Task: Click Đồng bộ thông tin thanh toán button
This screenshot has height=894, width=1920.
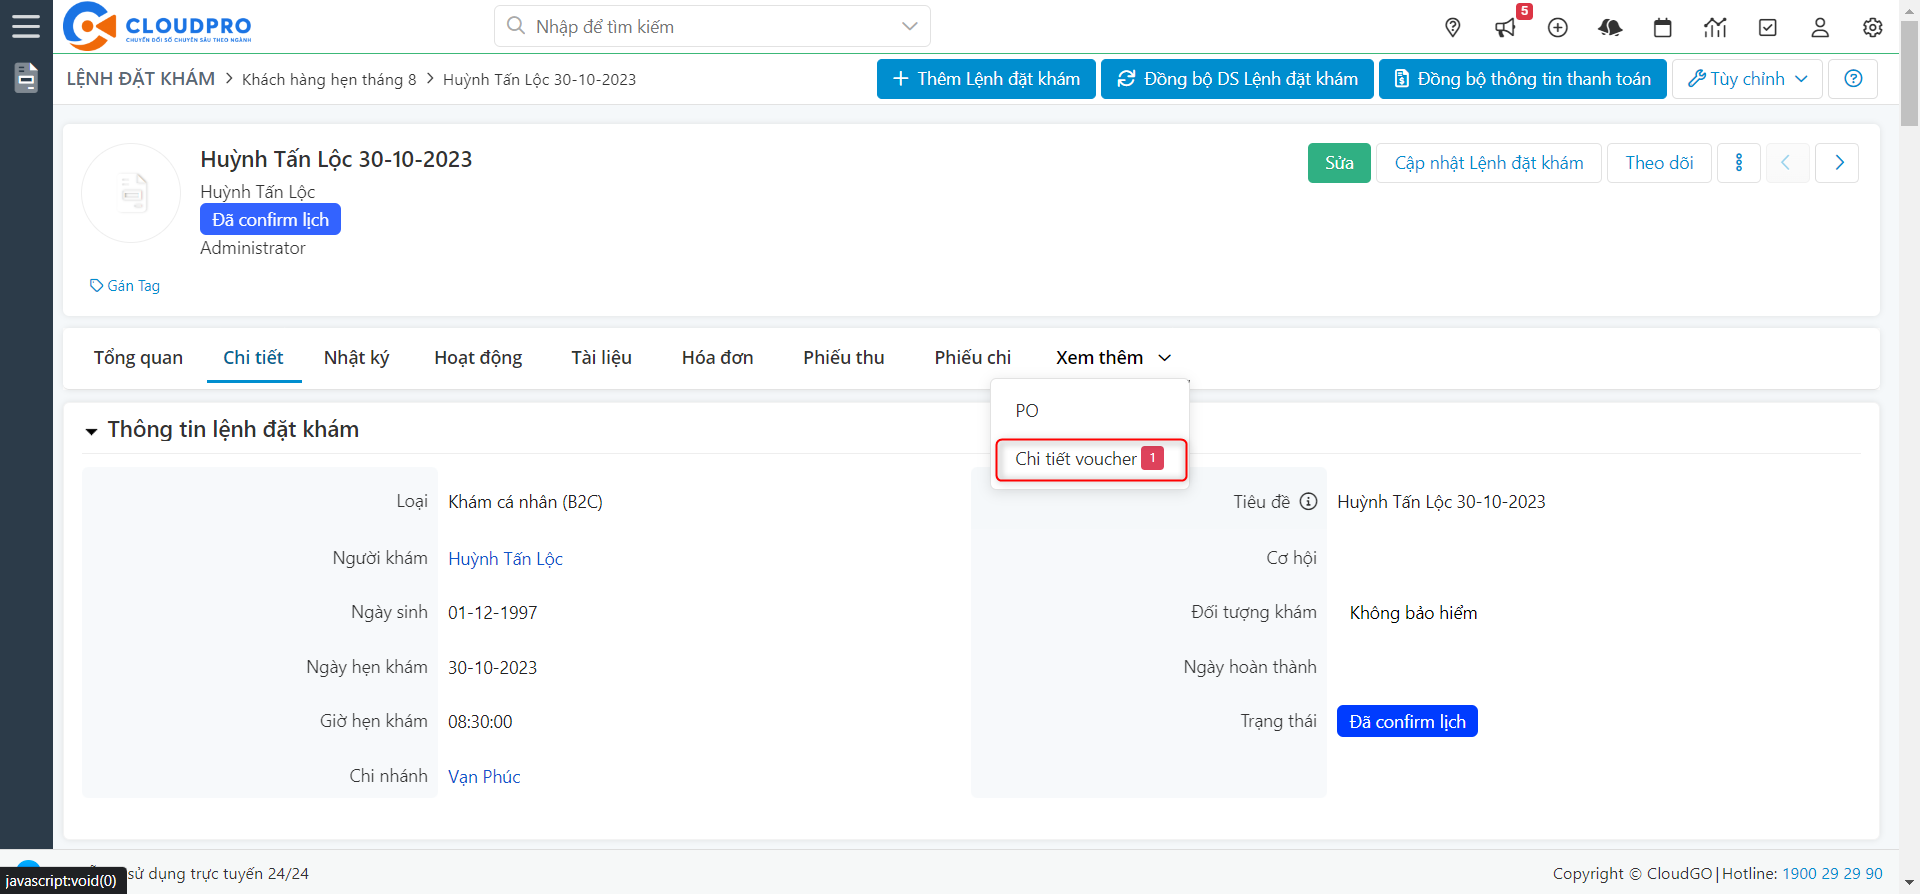Action: point(1522,79)
